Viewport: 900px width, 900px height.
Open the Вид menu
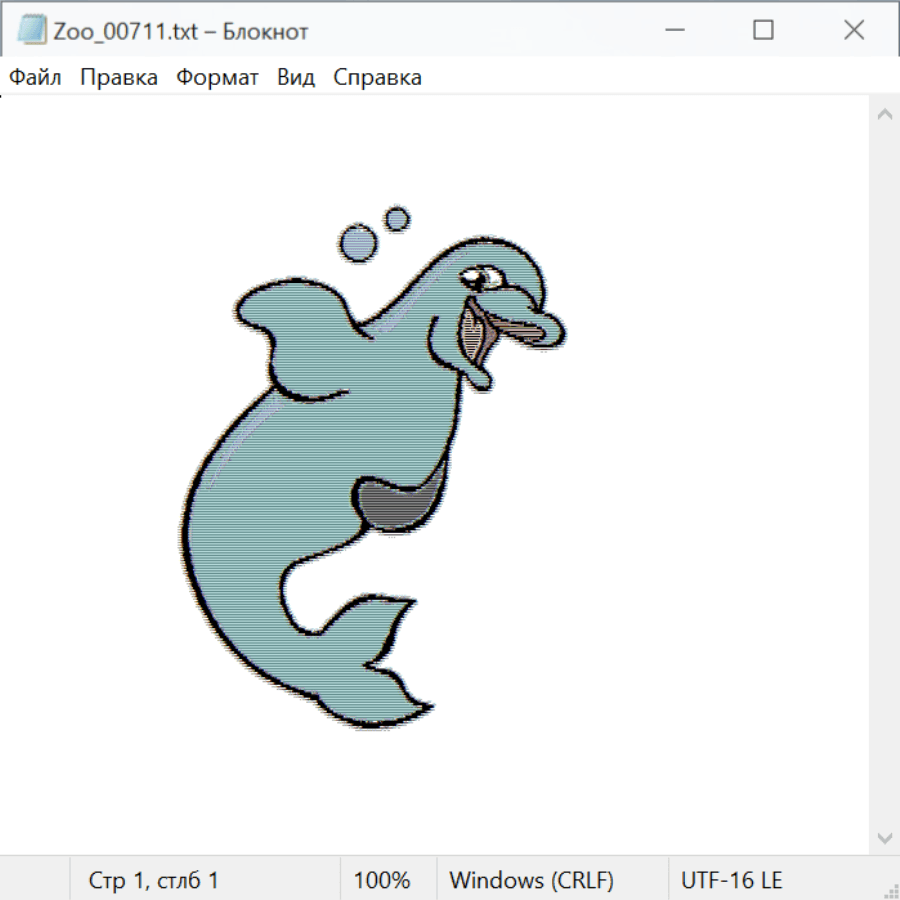[x=295, y=77]
